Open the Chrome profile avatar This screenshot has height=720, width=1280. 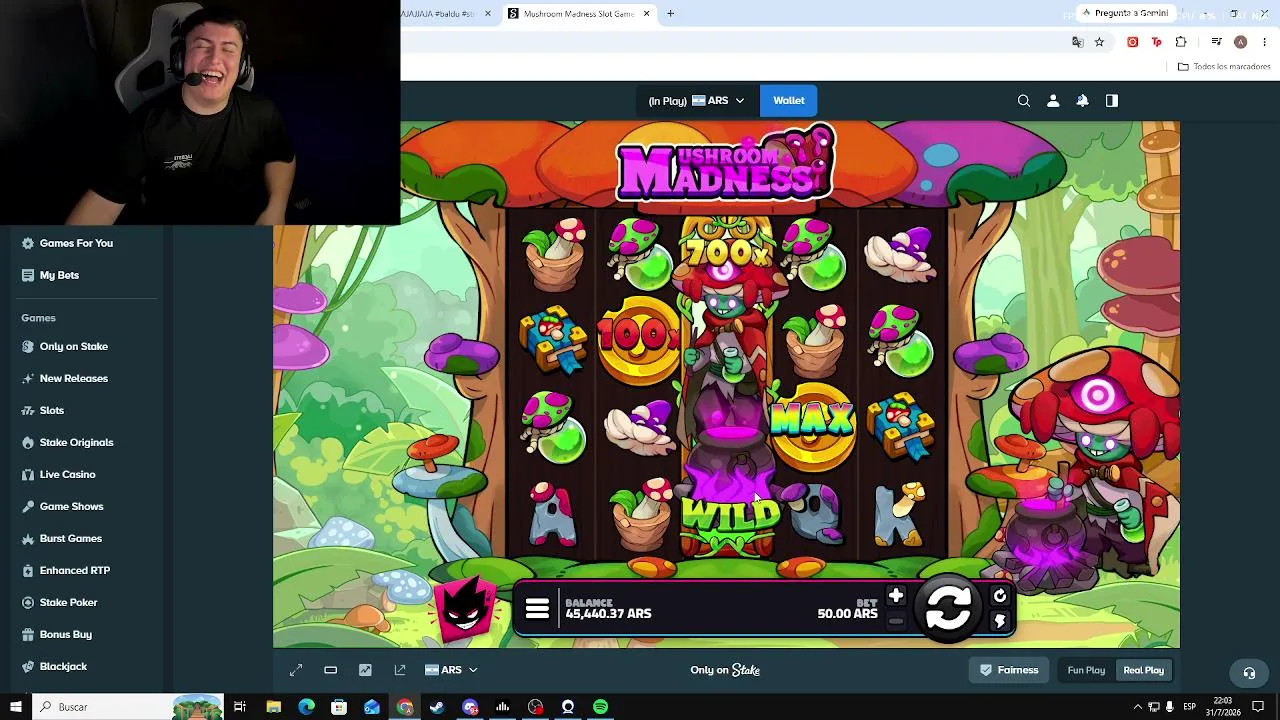click(1240, 42)
